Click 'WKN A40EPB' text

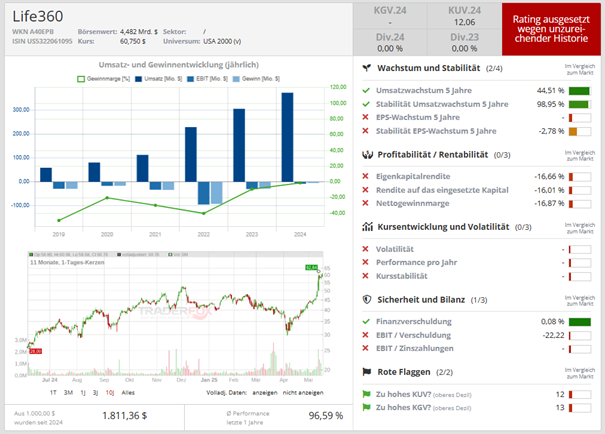coord(33,32)
